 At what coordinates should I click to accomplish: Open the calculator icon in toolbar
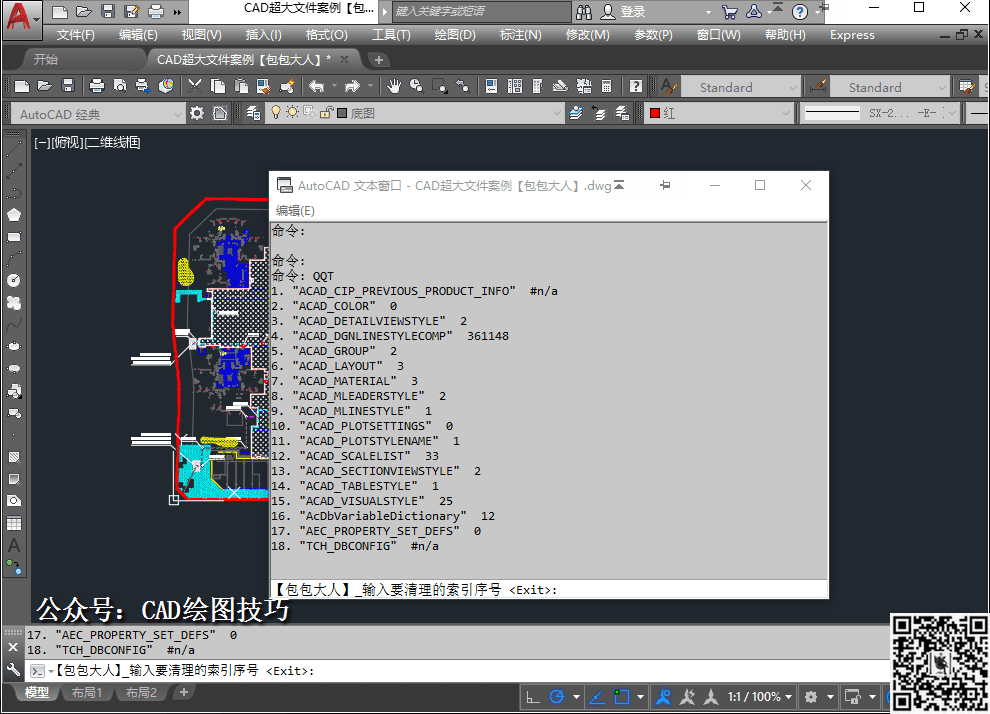pos(606,86)
